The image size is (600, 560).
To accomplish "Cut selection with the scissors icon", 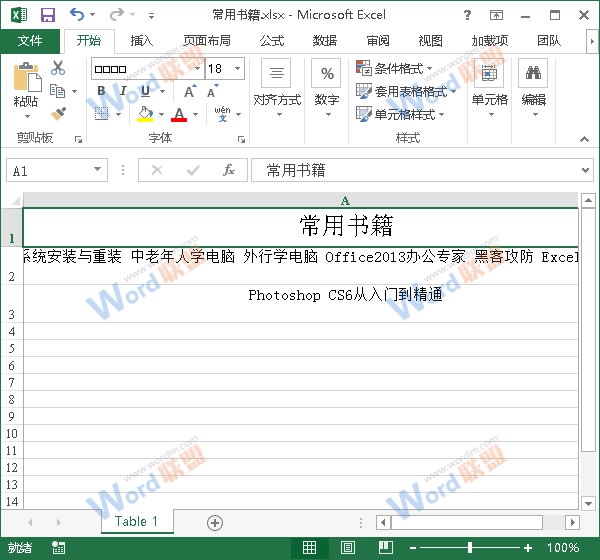I will 58,68.
